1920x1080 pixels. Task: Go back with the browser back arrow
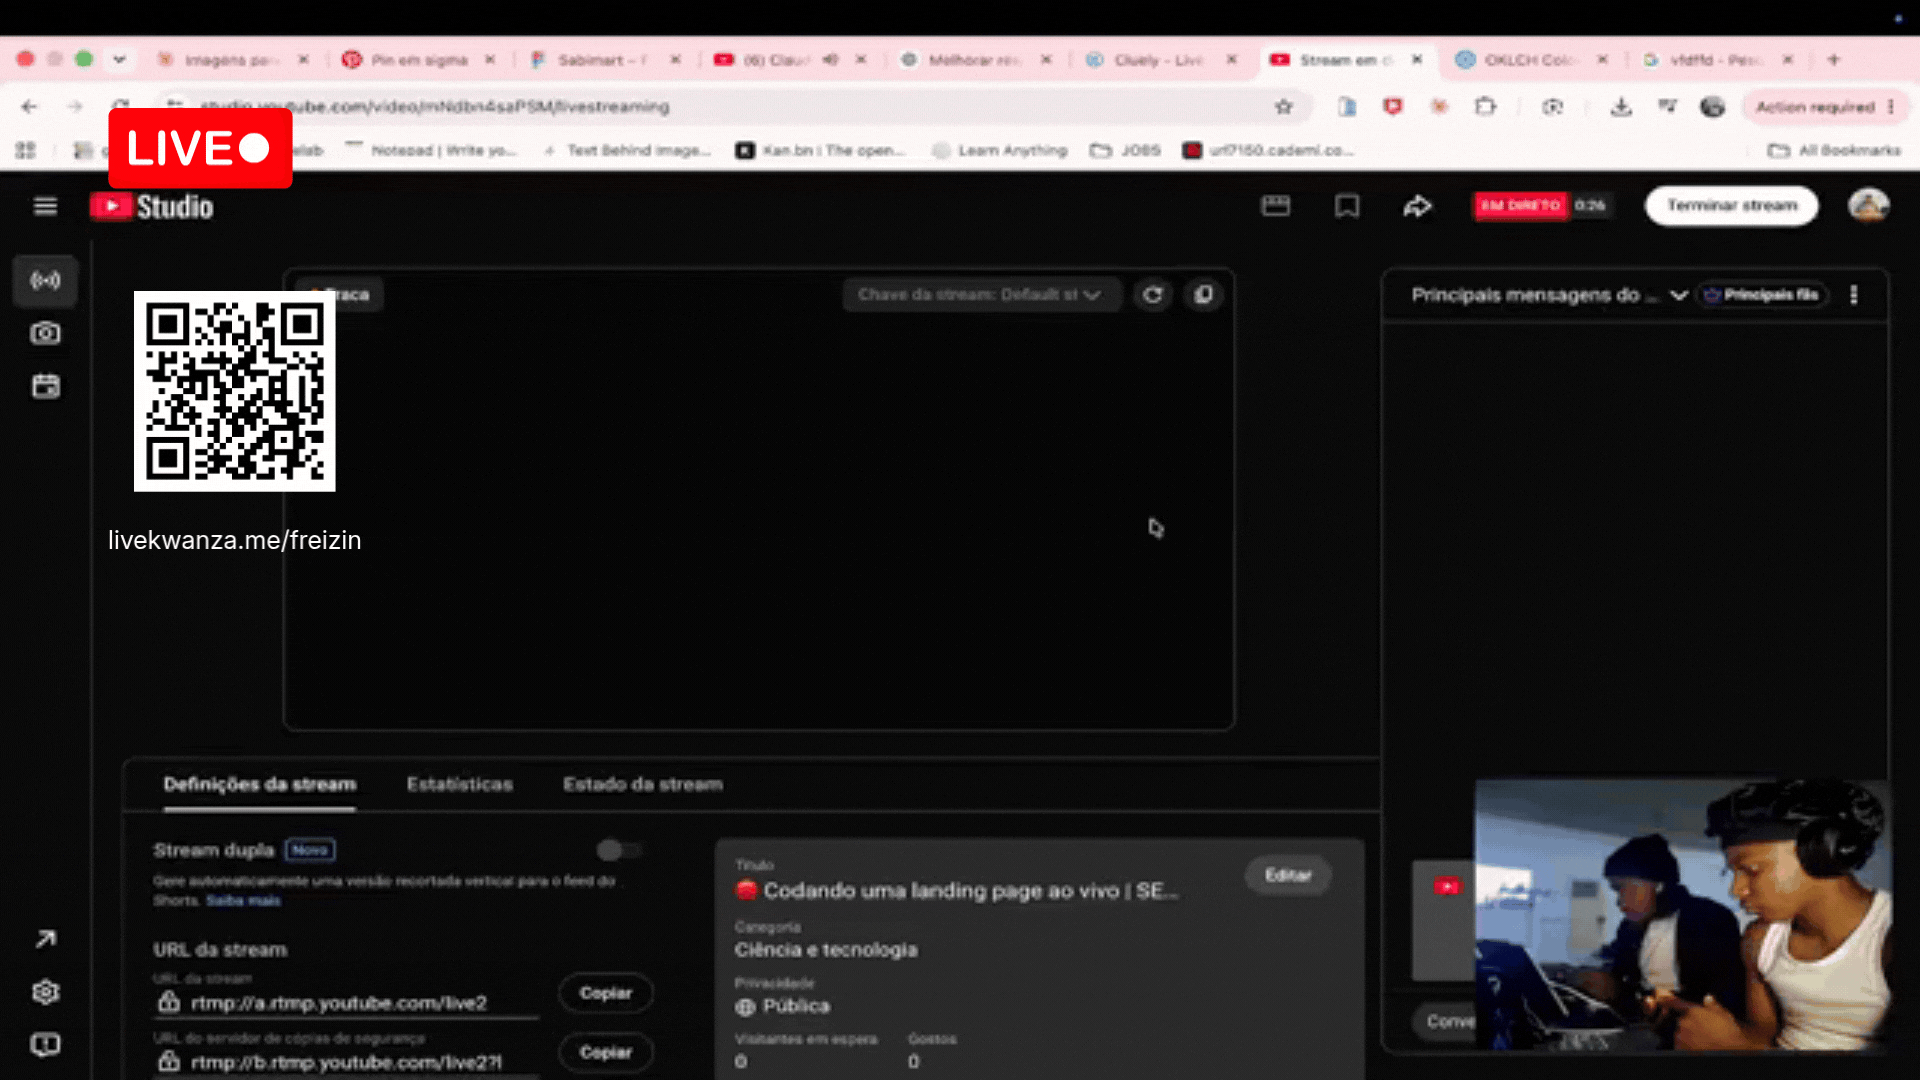tap(29, 107)
